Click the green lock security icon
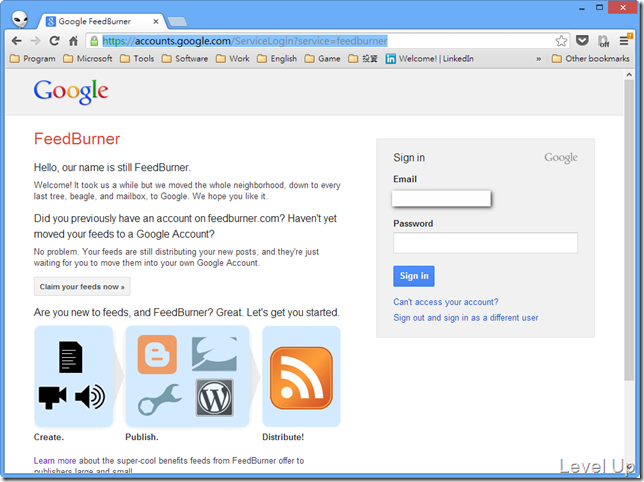 click(x=94, y=41)
